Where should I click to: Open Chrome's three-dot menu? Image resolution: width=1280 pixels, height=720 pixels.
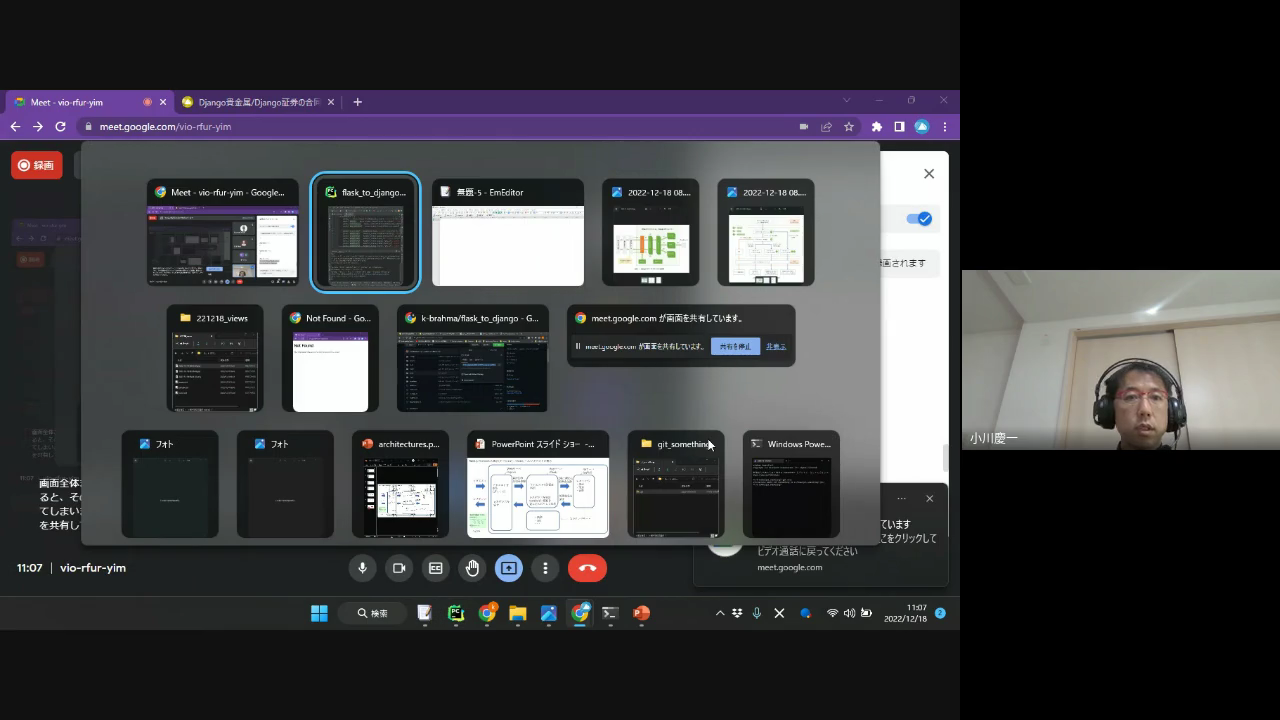point(945,127)
